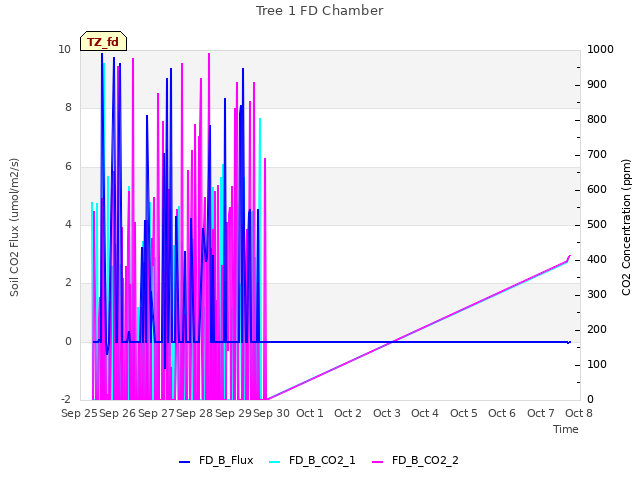640x480 pixels.
Task: Click the Oct 5 x-axis tick label
Action: coord(464,413)
